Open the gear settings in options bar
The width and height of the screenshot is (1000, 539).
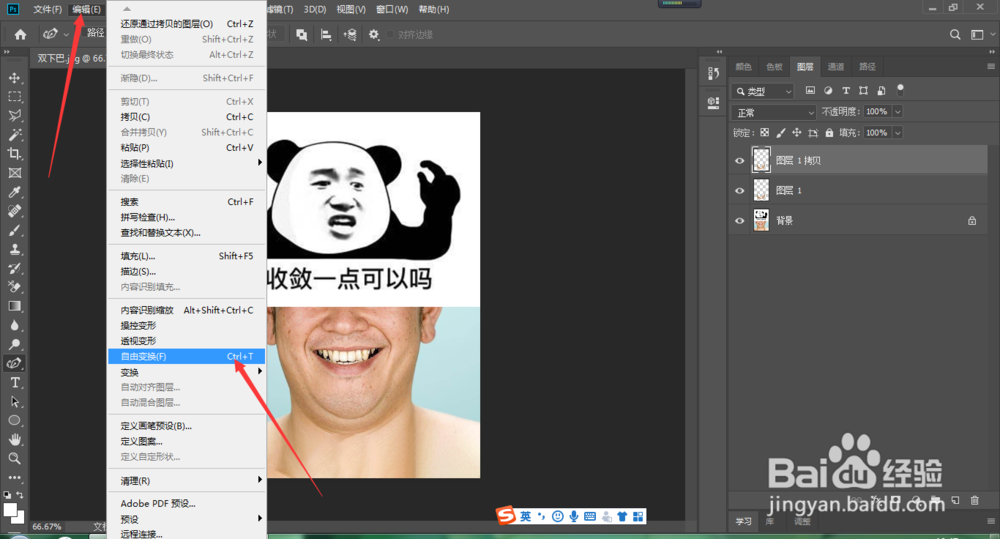pyautogui.click(x=374, y=34)
